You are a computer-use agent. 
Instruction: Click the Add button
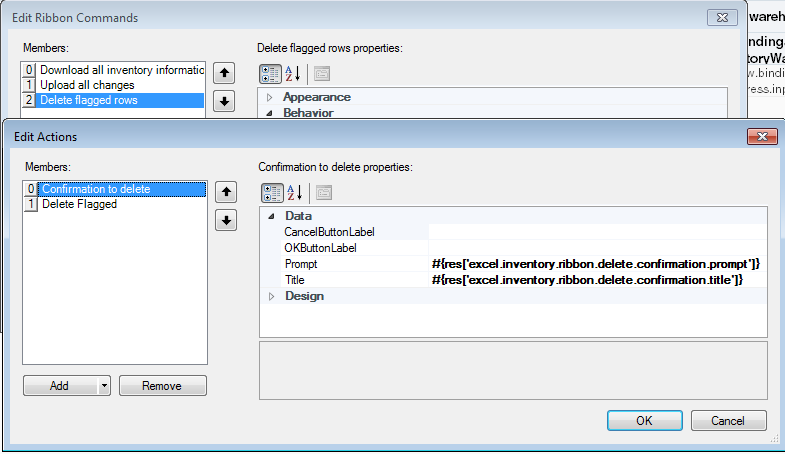click(60, 386)
